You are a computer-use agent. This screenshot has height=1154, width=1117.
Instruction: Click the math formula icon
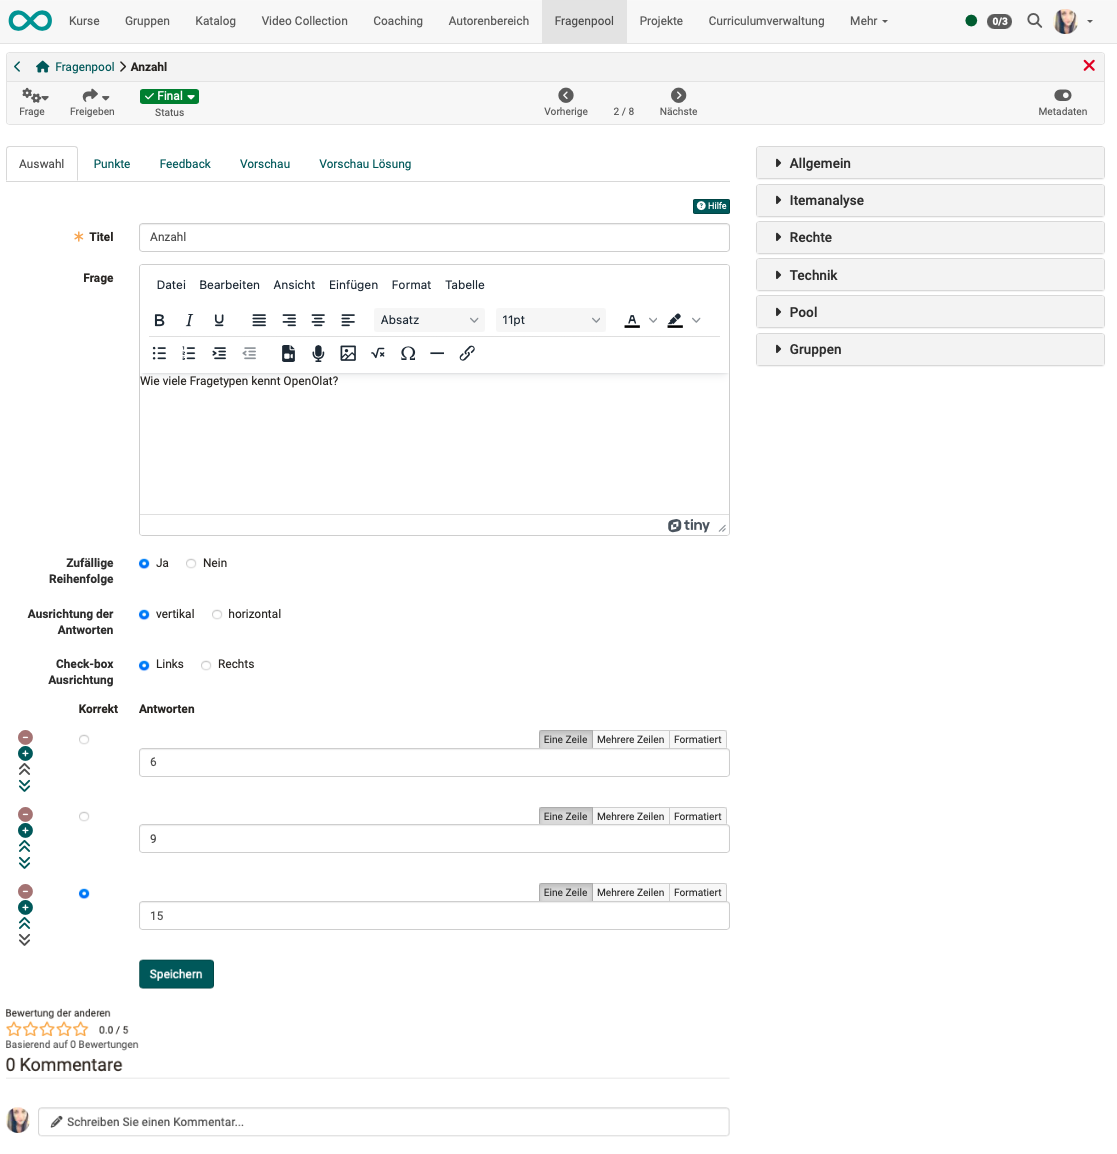tap(378, 353)
